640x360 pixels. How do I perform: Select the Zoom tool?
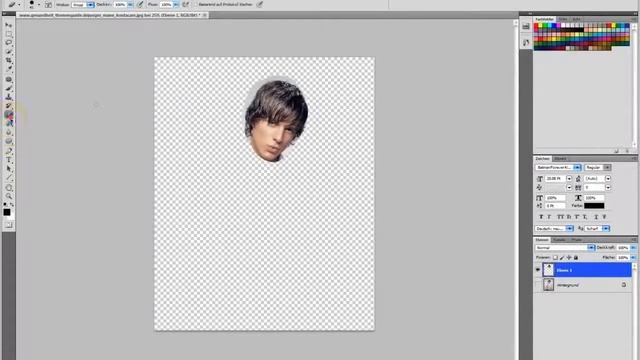9,196
